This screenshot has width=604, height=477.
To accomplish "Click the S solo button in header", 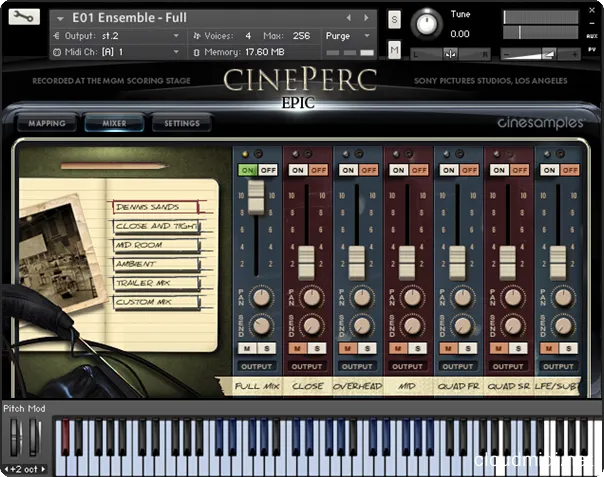I will pos(395,19).
